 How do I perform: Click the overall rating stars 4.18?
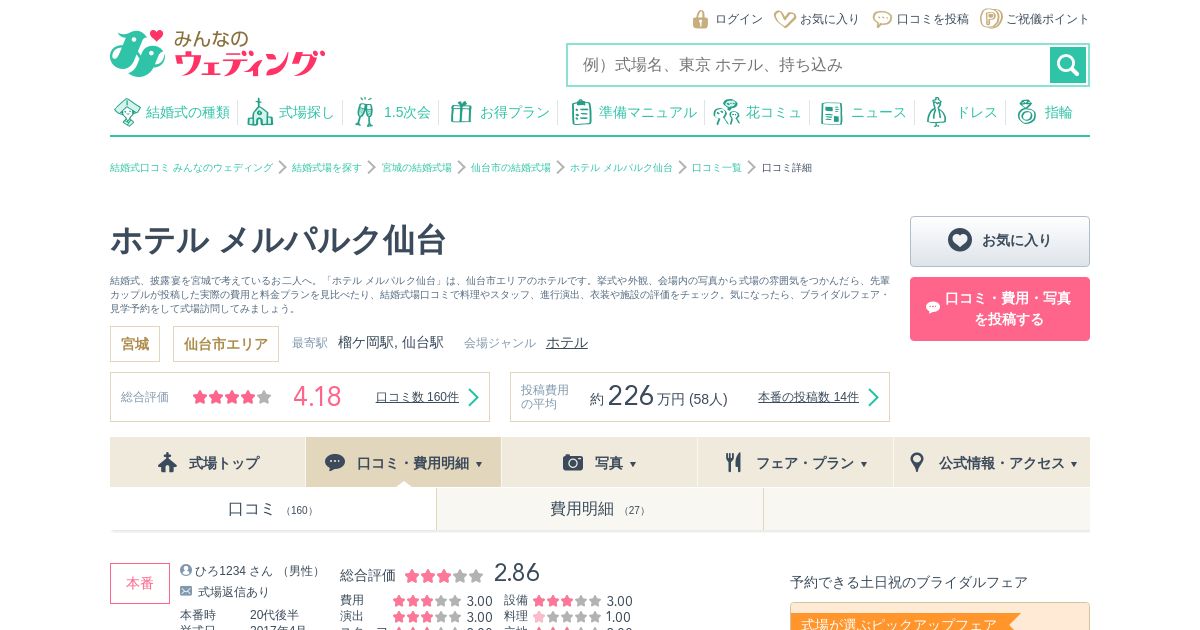[232, 397]
